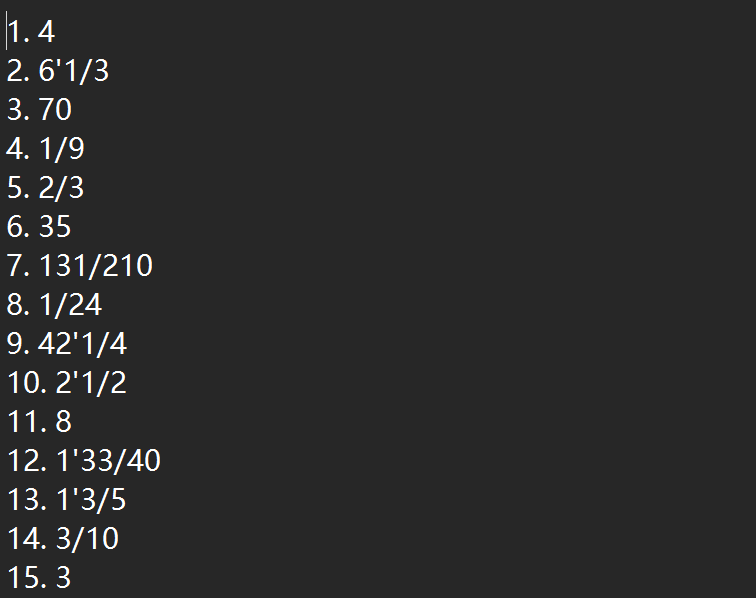Click the value 2'1/2 on line 10
The height and width of the screenshot is (598, 756).
(91, 383)
